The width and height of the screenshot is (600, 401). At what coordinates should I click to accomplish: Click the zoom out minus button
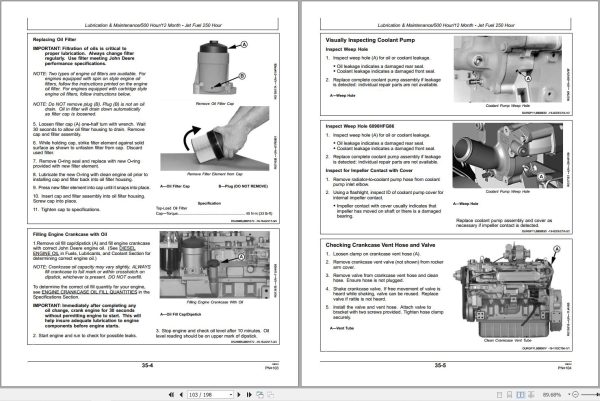point(575,394)
